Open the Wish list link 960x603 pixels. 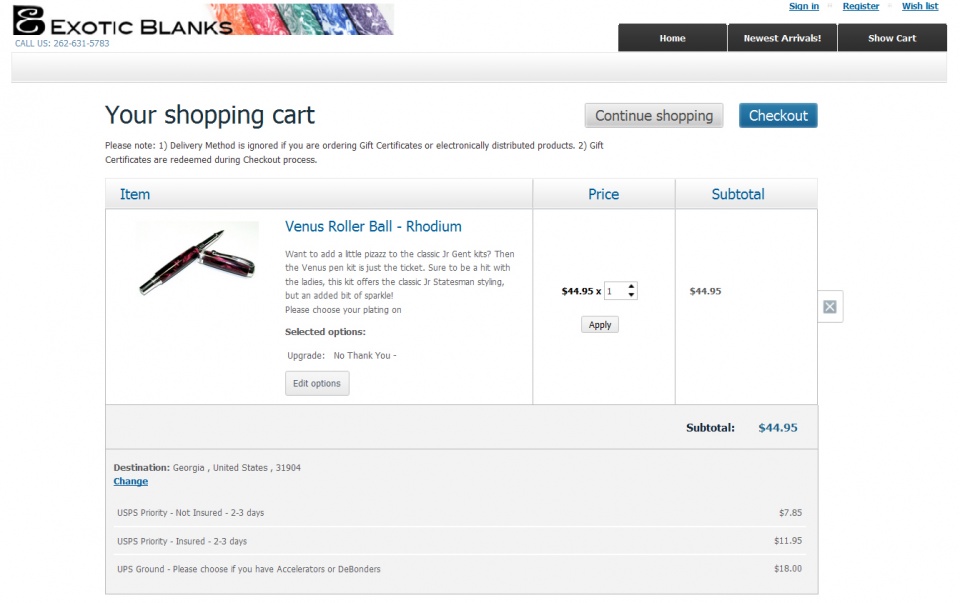point(920,6)
